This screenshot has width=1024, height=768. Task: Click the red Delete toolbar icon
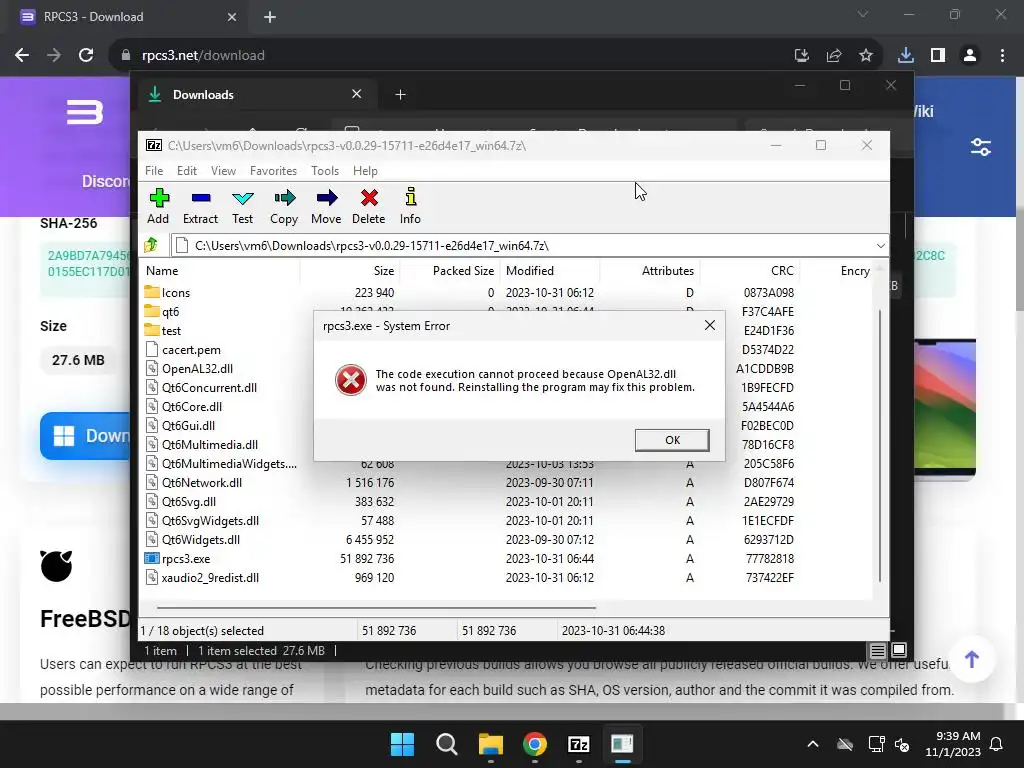tap(369, 198)
